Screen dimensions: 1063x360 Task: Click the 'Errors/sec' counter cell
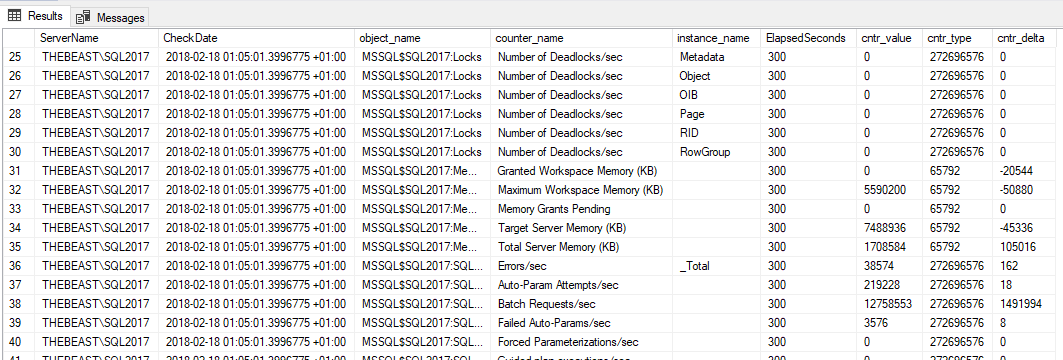pos(582,266)
